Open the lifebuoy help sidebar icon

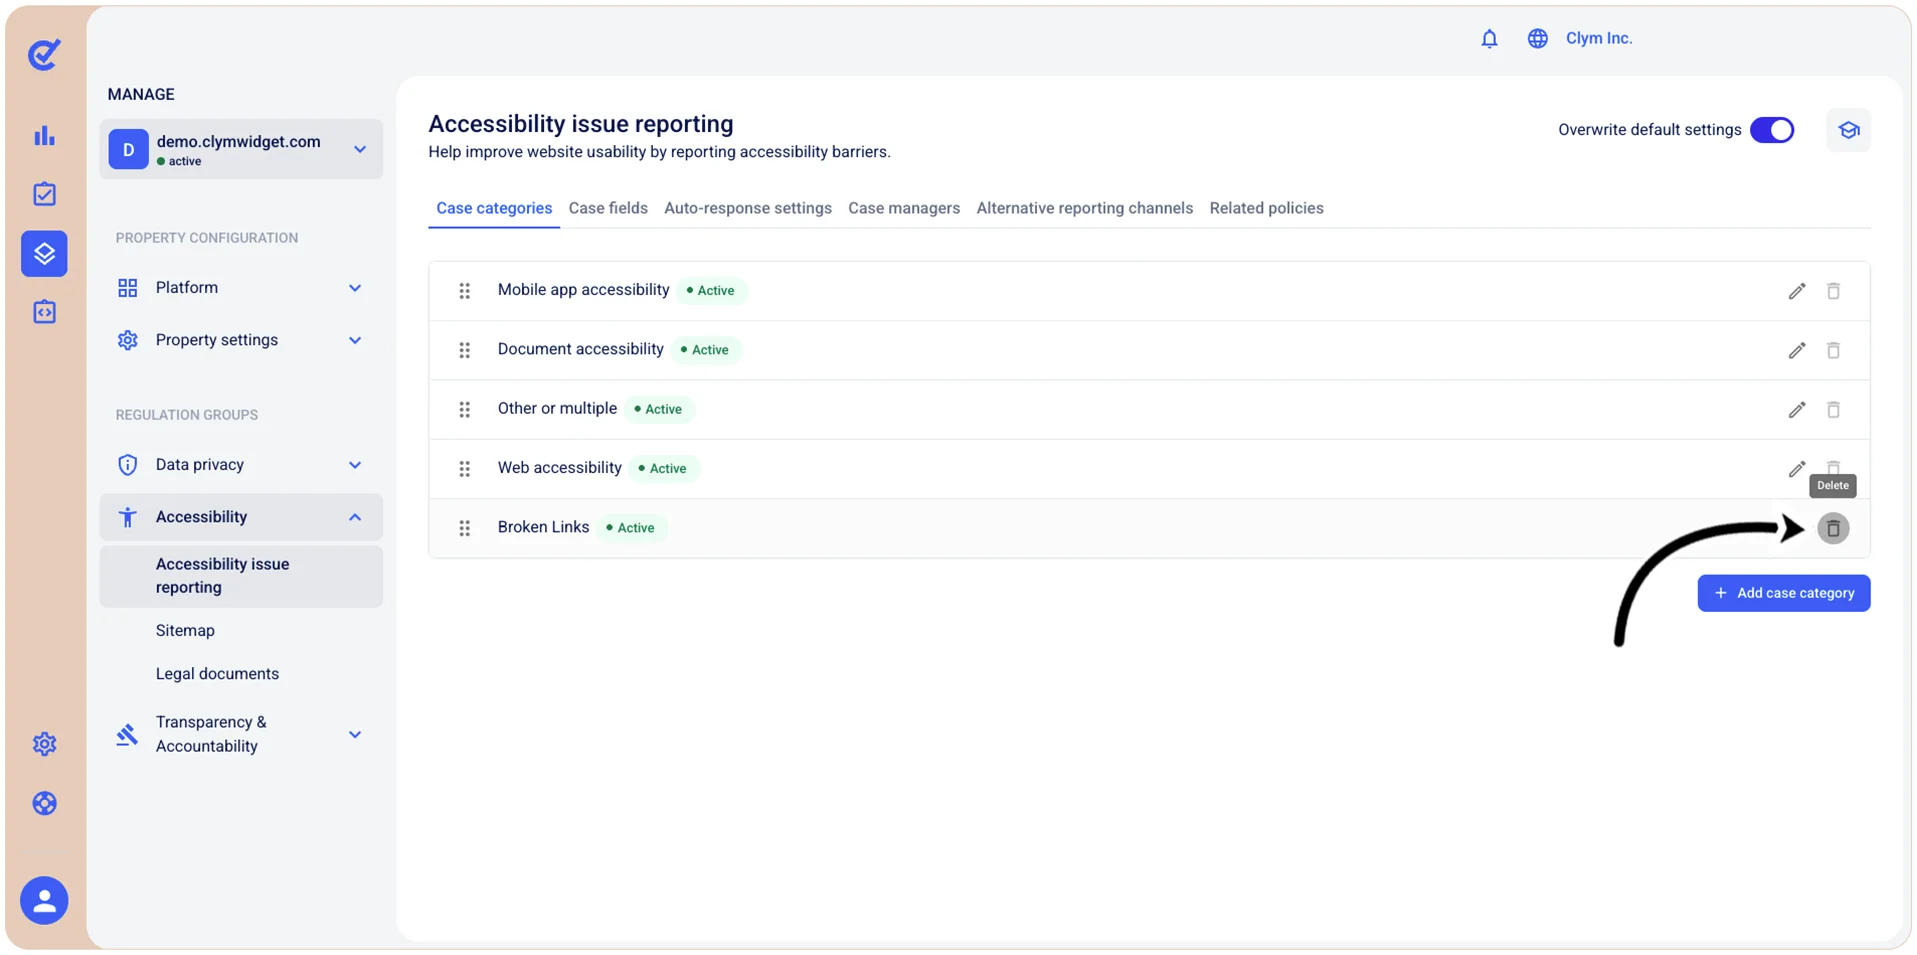point(44,803)
